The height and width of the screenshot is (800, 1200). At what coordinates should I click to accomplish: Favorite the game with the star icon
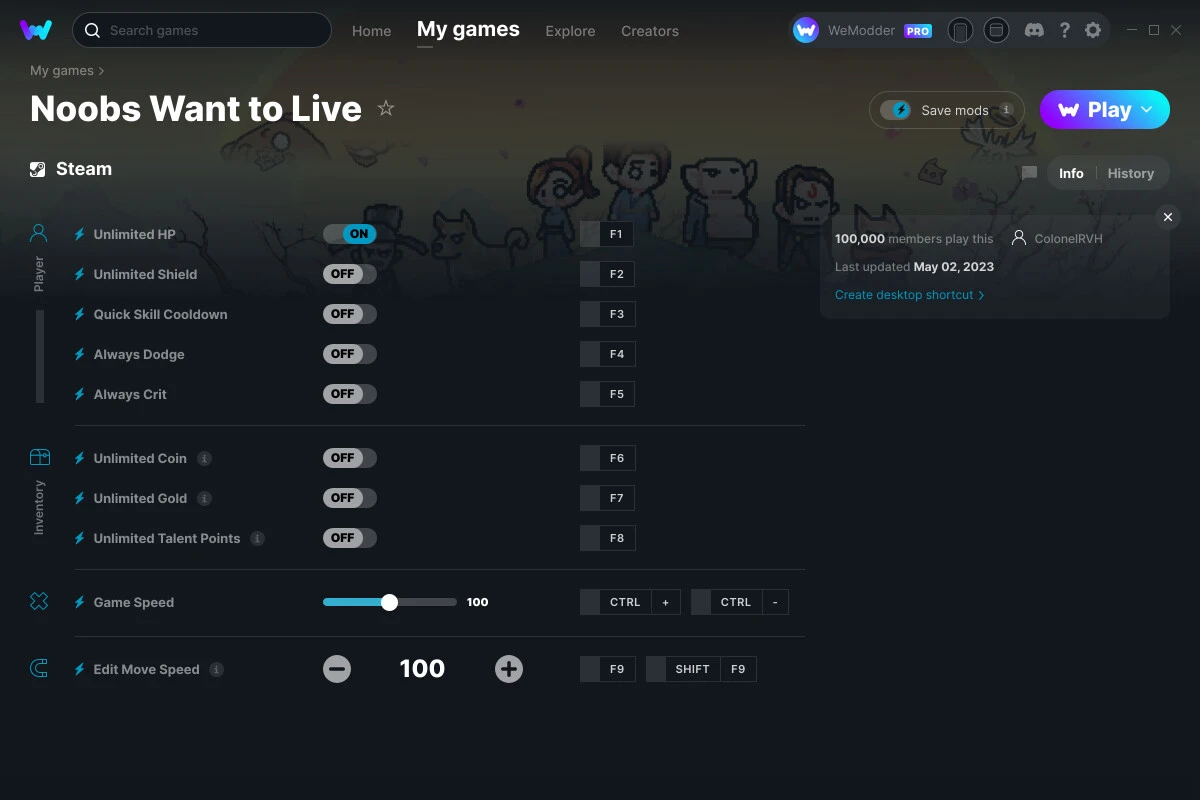tap(386, 108)
